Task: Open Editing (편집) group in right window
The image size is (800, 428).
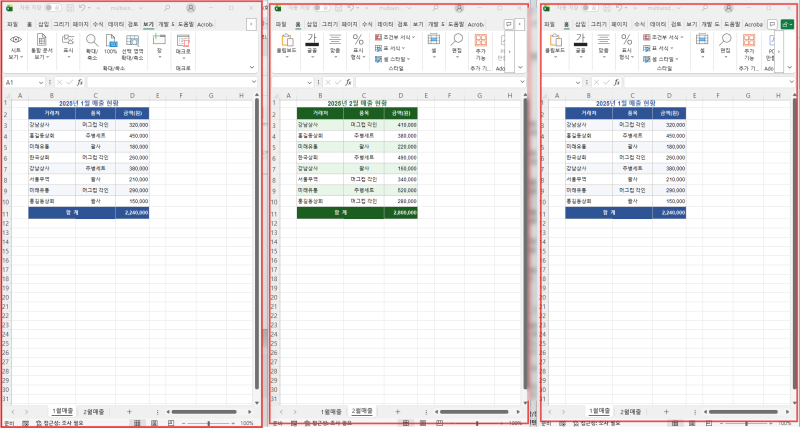Action: point(725,47)
